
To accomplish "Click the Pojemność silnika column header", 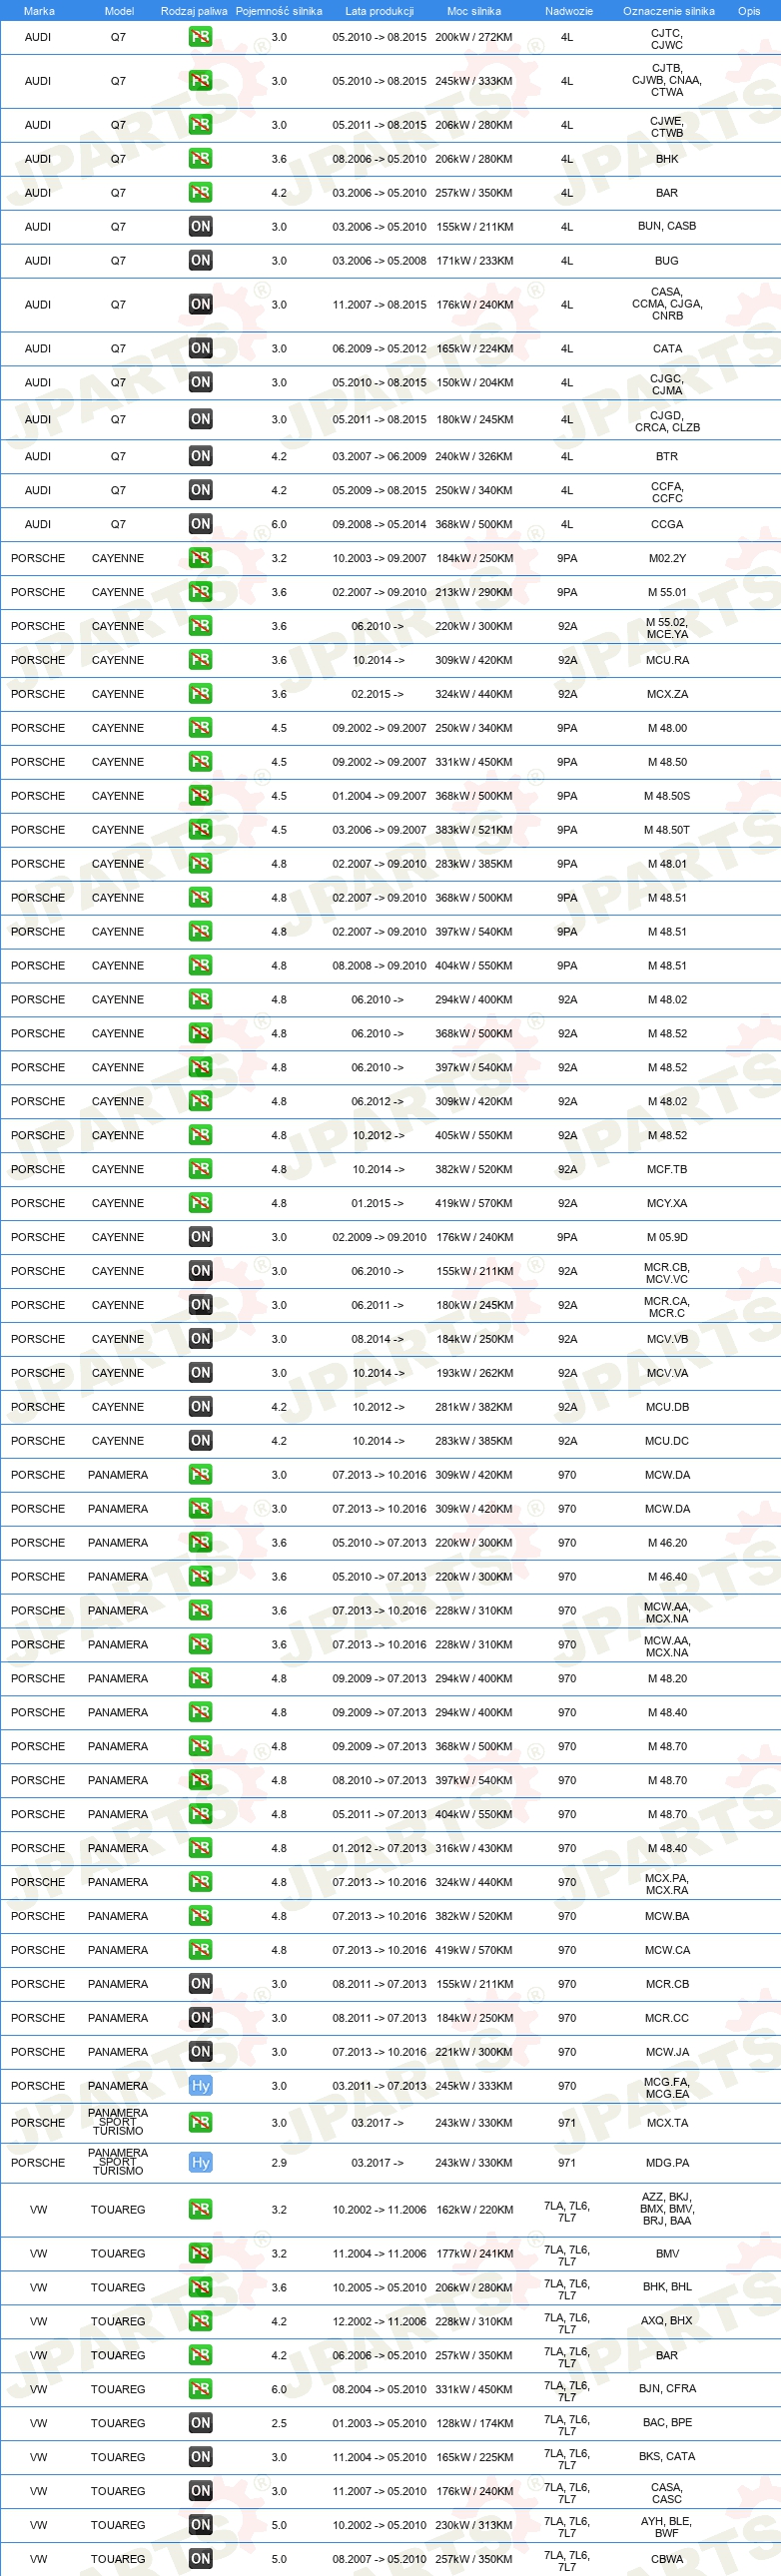I will point(279,11).
